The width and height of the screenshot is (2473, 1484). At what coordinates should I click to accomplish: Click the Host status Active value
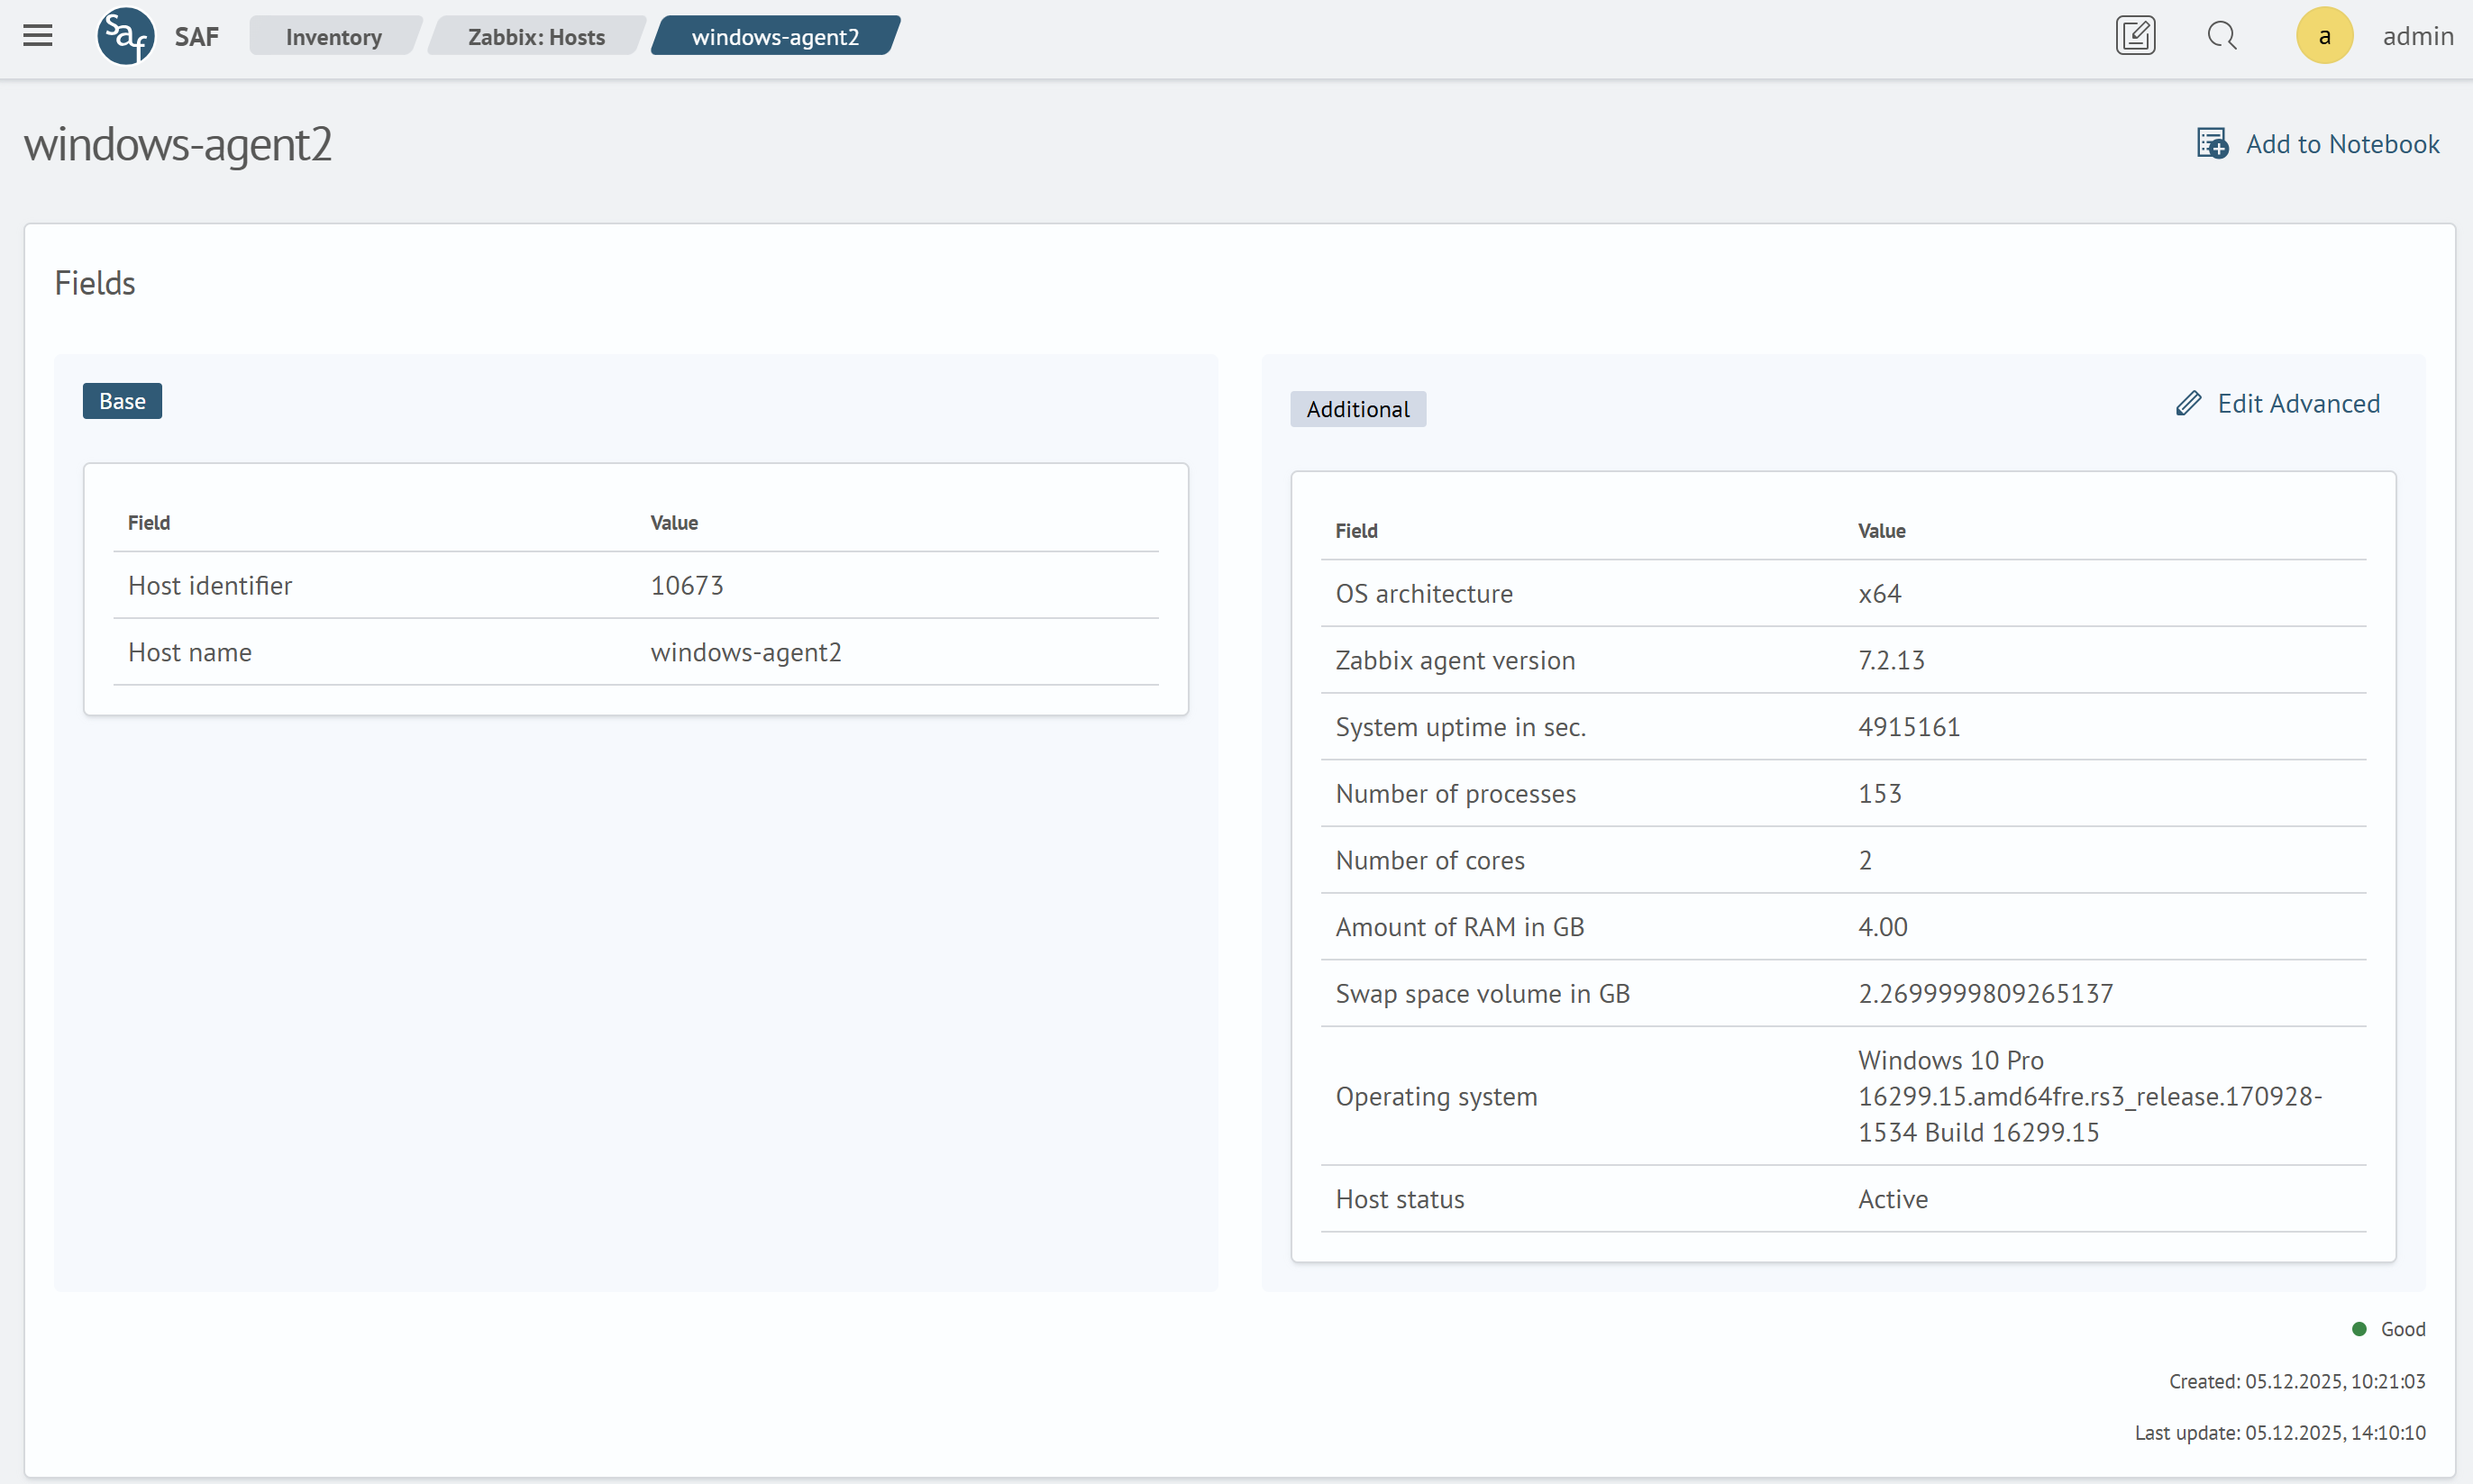(1892, 1199)
